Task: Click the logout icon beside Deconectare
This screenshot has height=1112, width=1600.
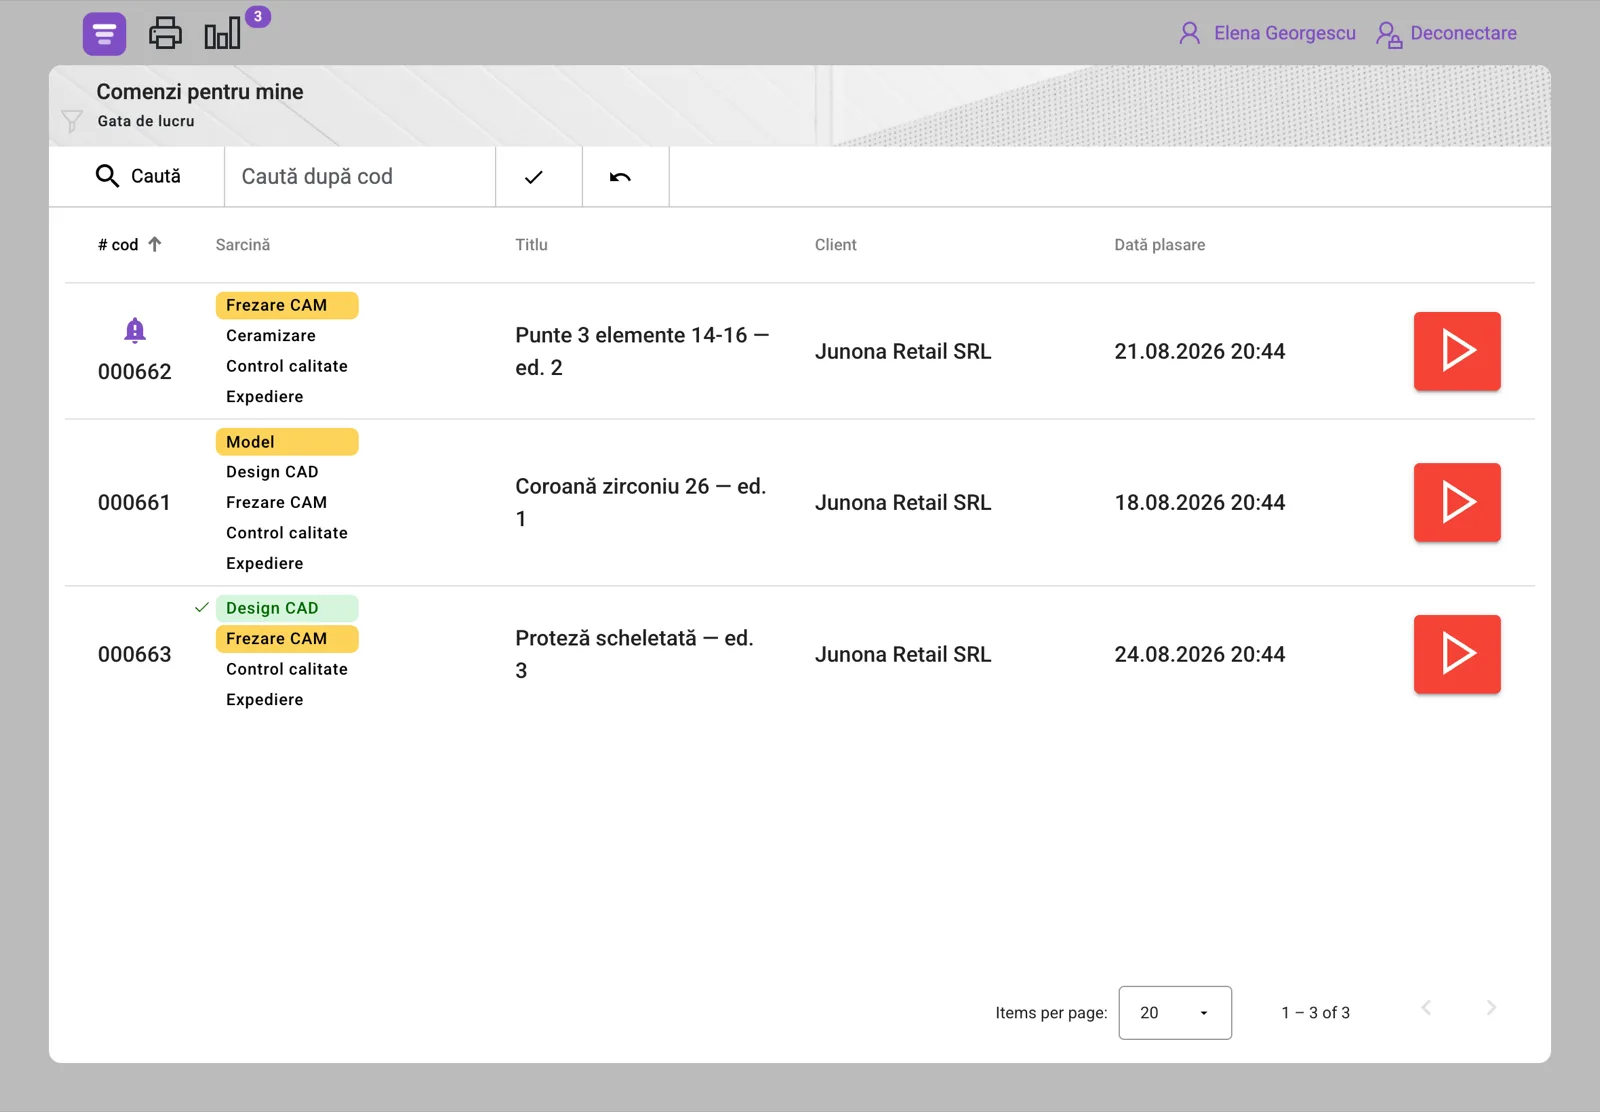Action: [1388, 34]
